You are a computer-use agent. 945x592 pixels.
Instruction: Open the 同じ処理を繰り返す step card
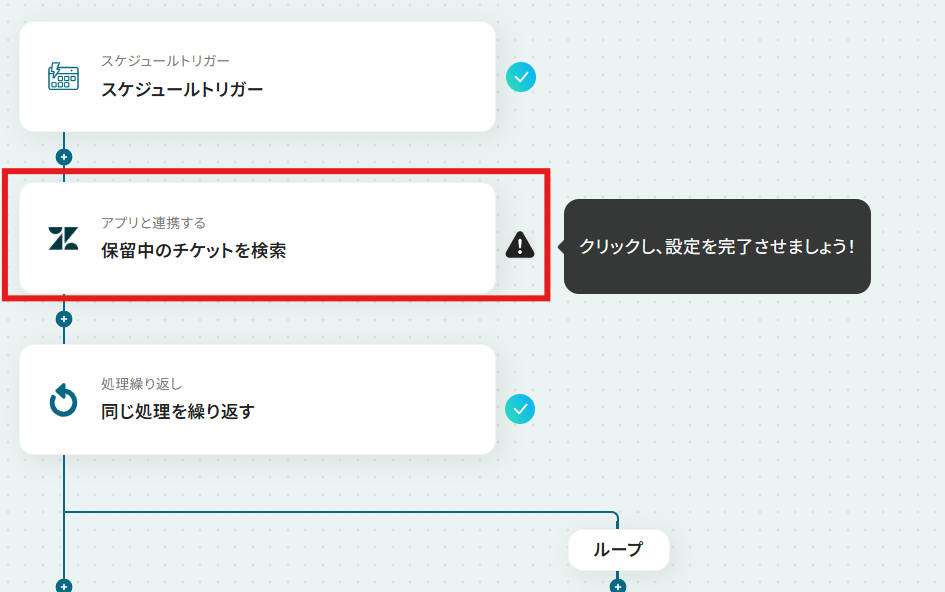(x=257, y=400)
